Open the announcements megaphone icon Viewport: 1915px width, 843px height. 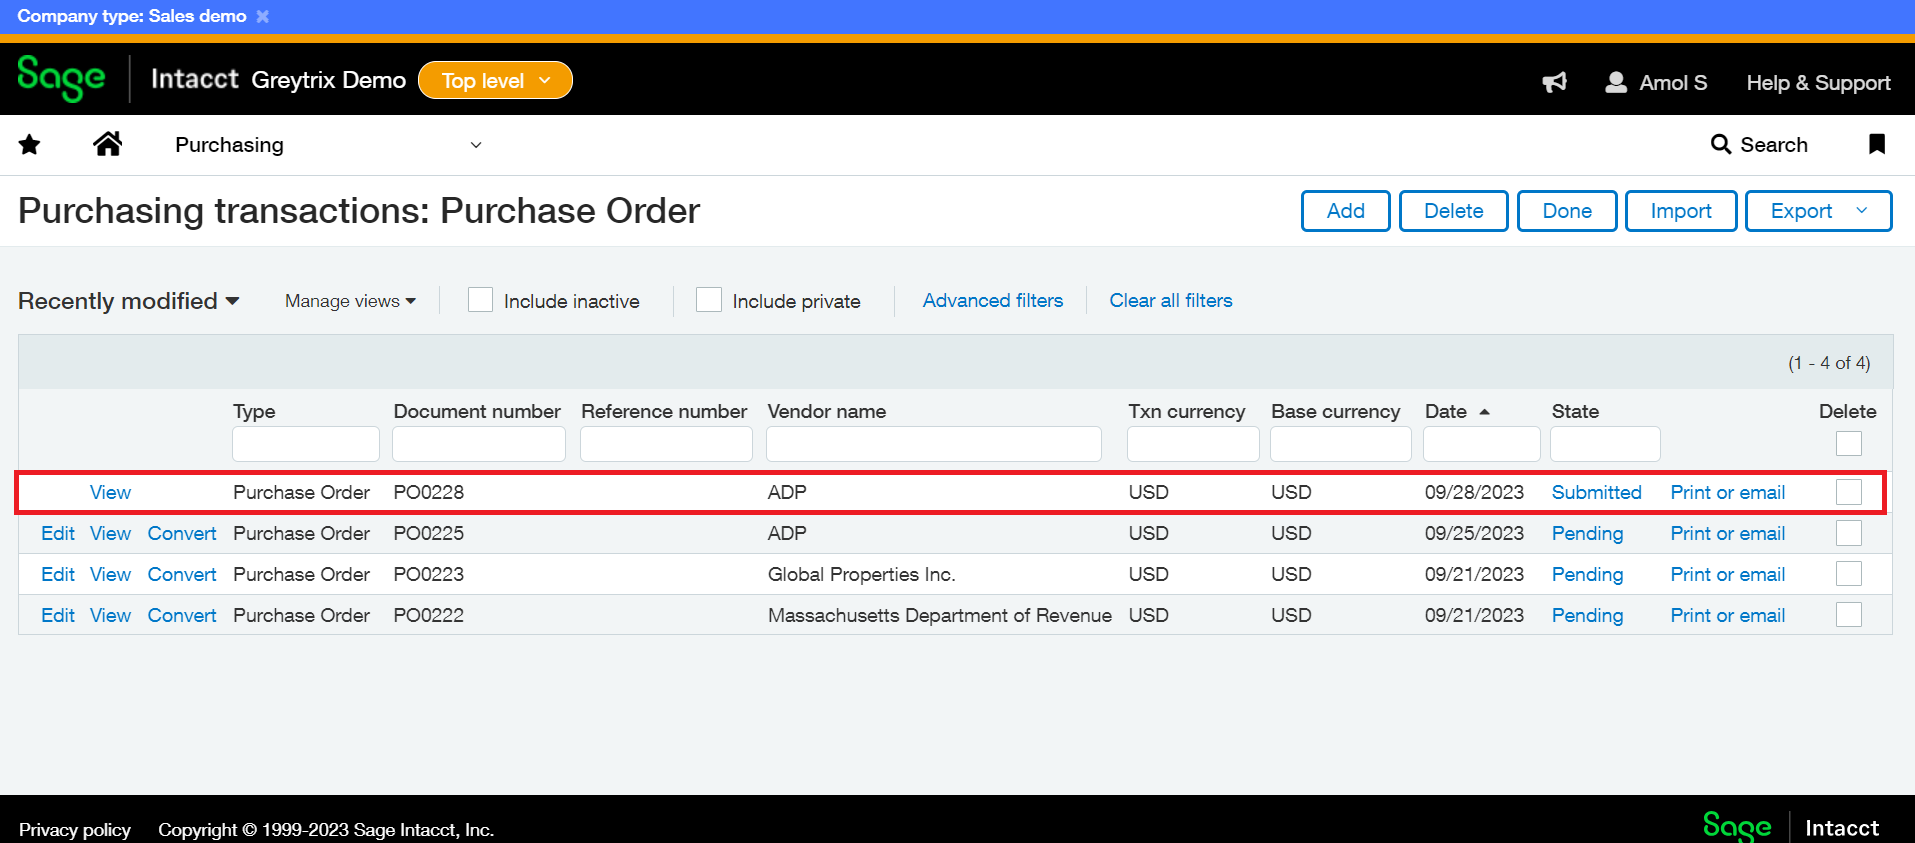(x=1554, y=82)
